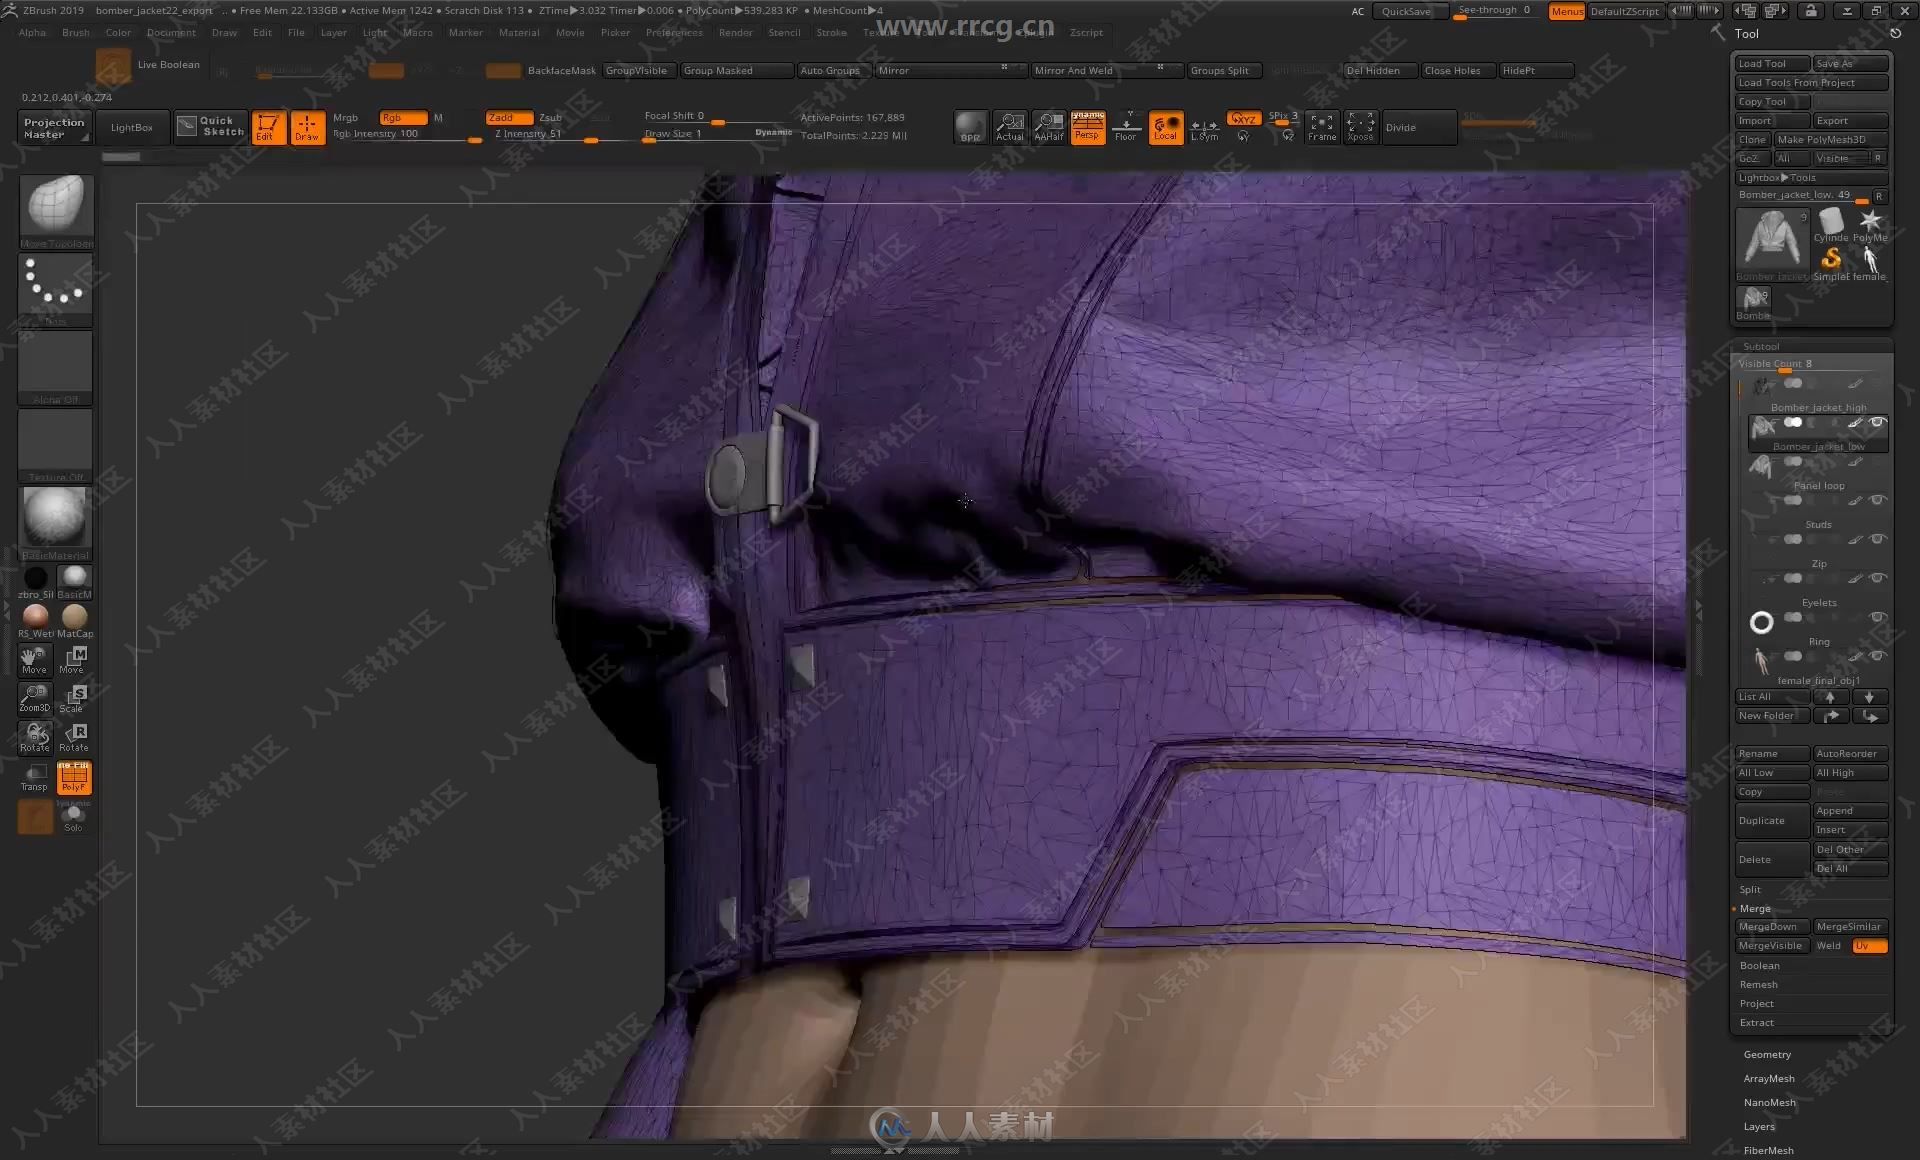This screenshot has height=1160, width=1920.
Task: Click the Frame mesh icon
Action: pyautogui.click(x=1321, y=127)
